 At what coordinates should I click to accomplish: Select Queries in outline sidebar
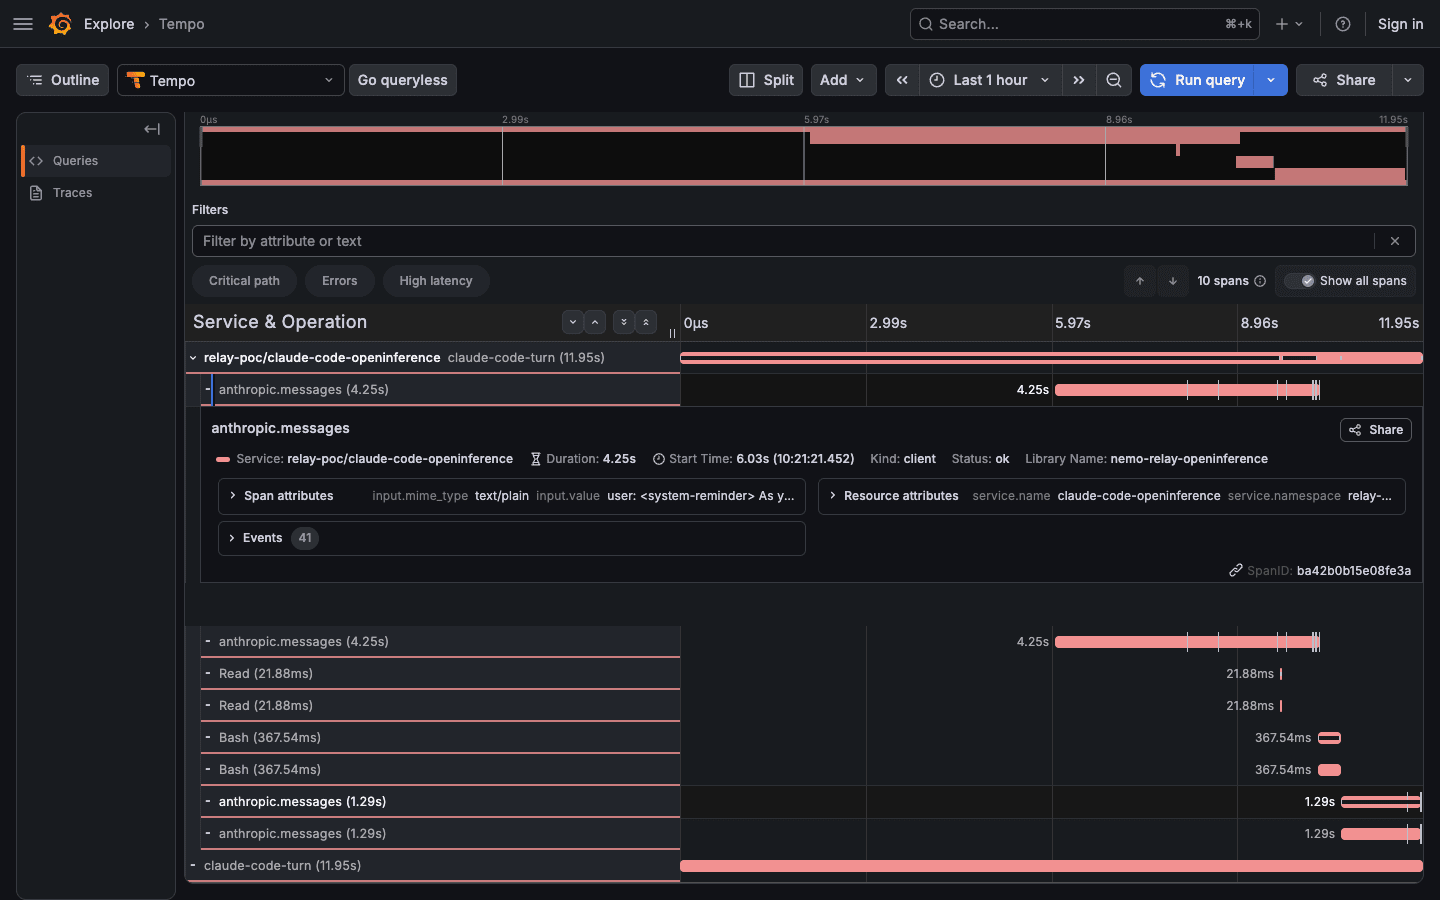point(96,161)
